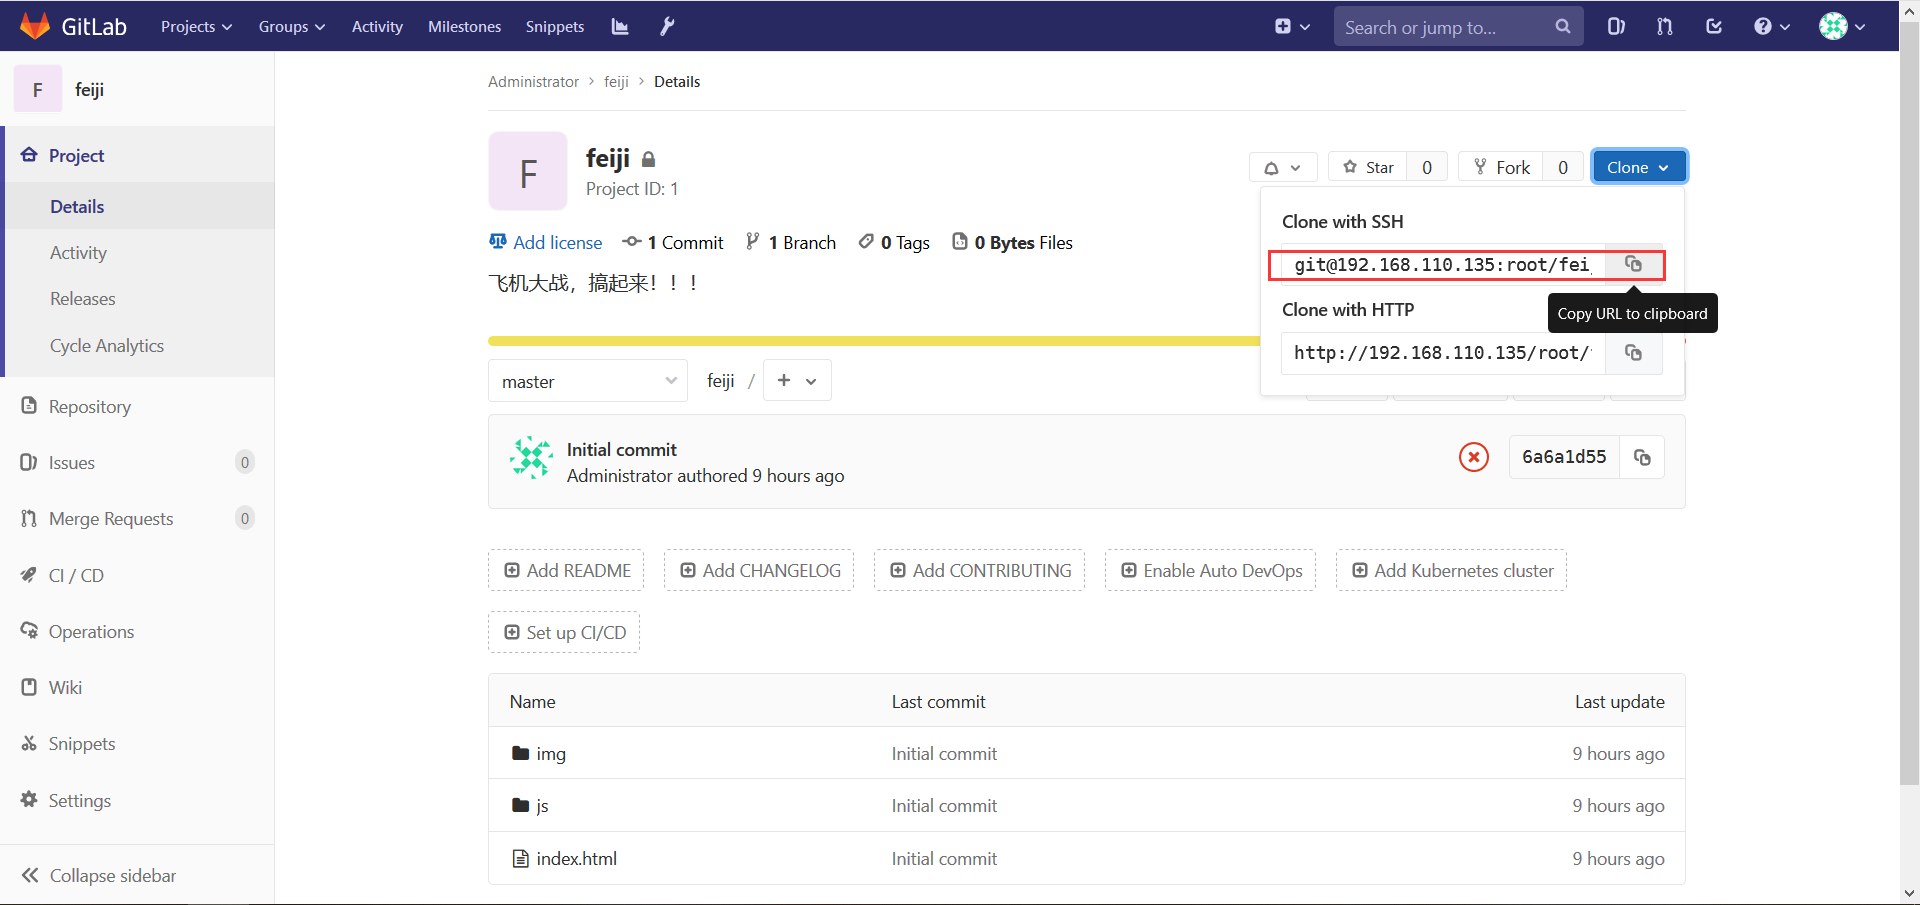Open Project section in sidebar

[x=138, y=155]
